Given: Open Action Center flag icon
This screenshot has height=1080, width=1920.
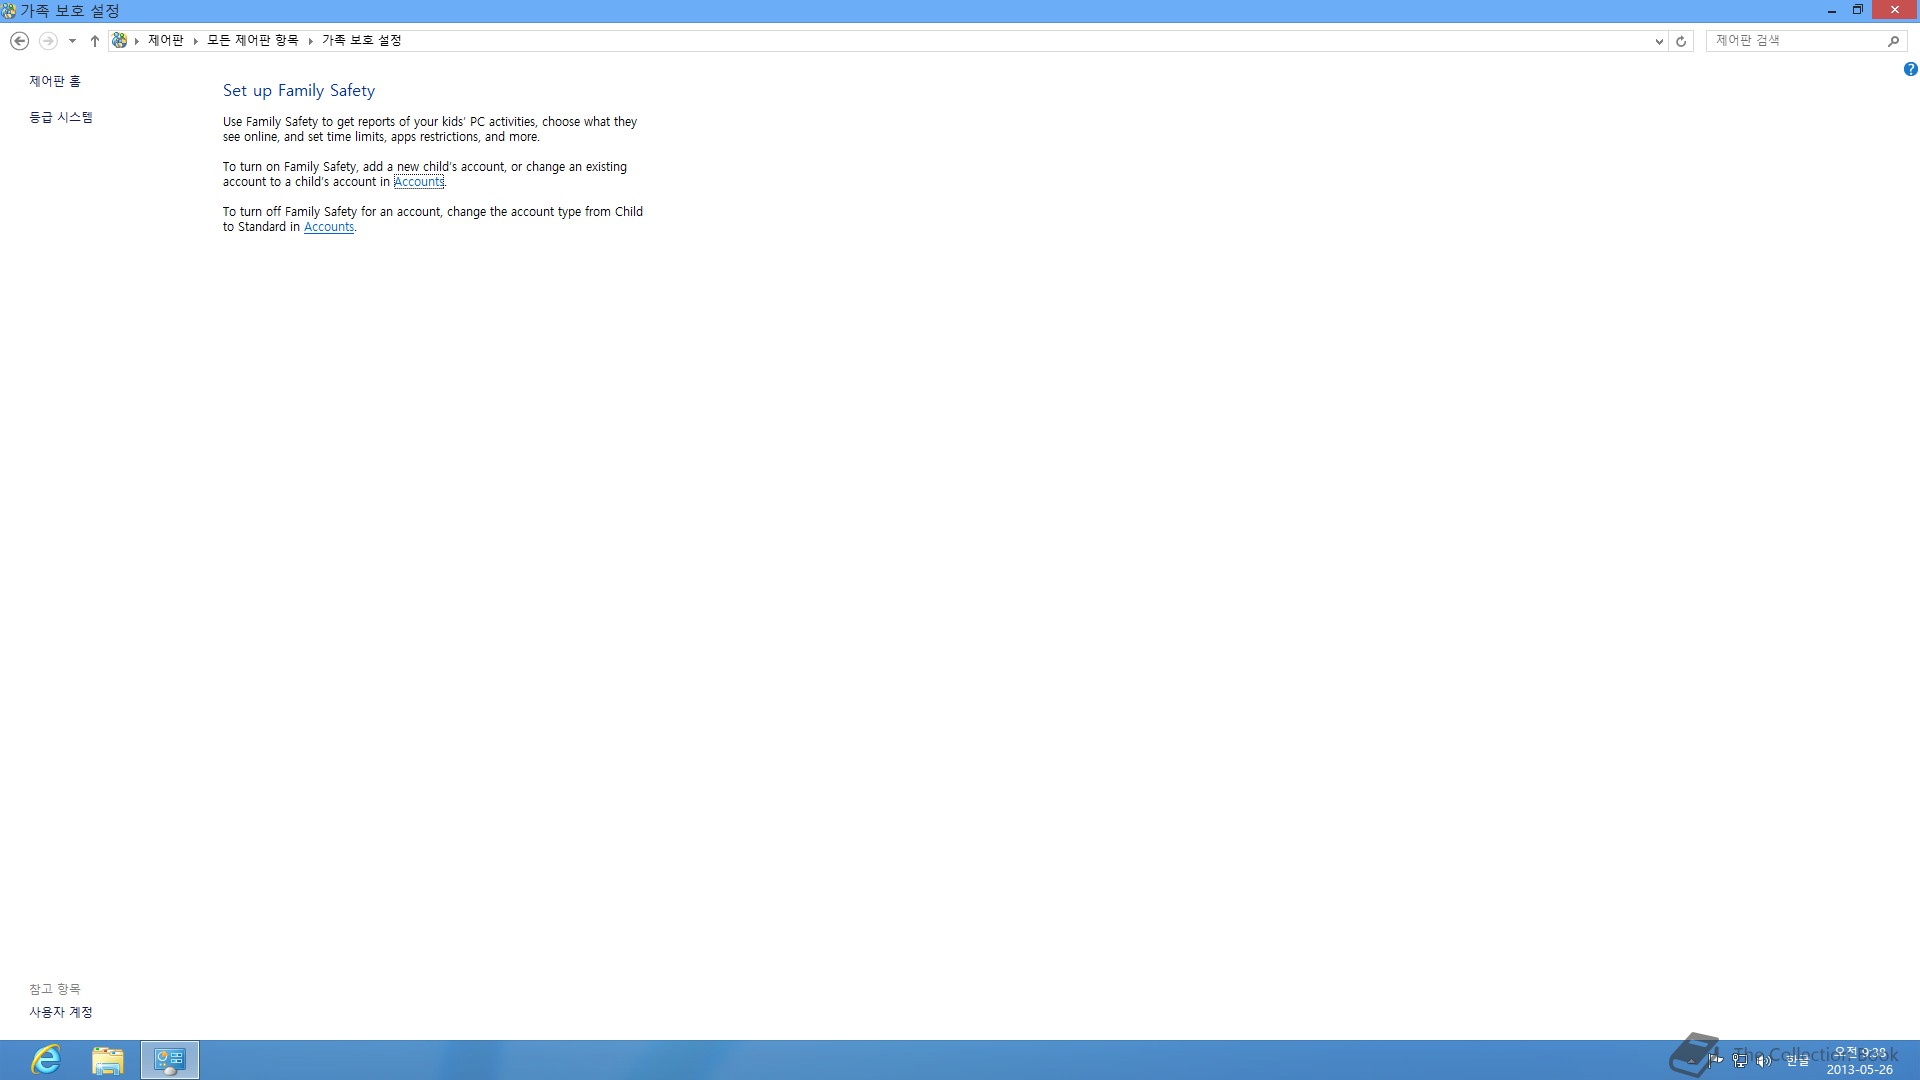Looking at the screenshot, I should pos(1716,1060).
